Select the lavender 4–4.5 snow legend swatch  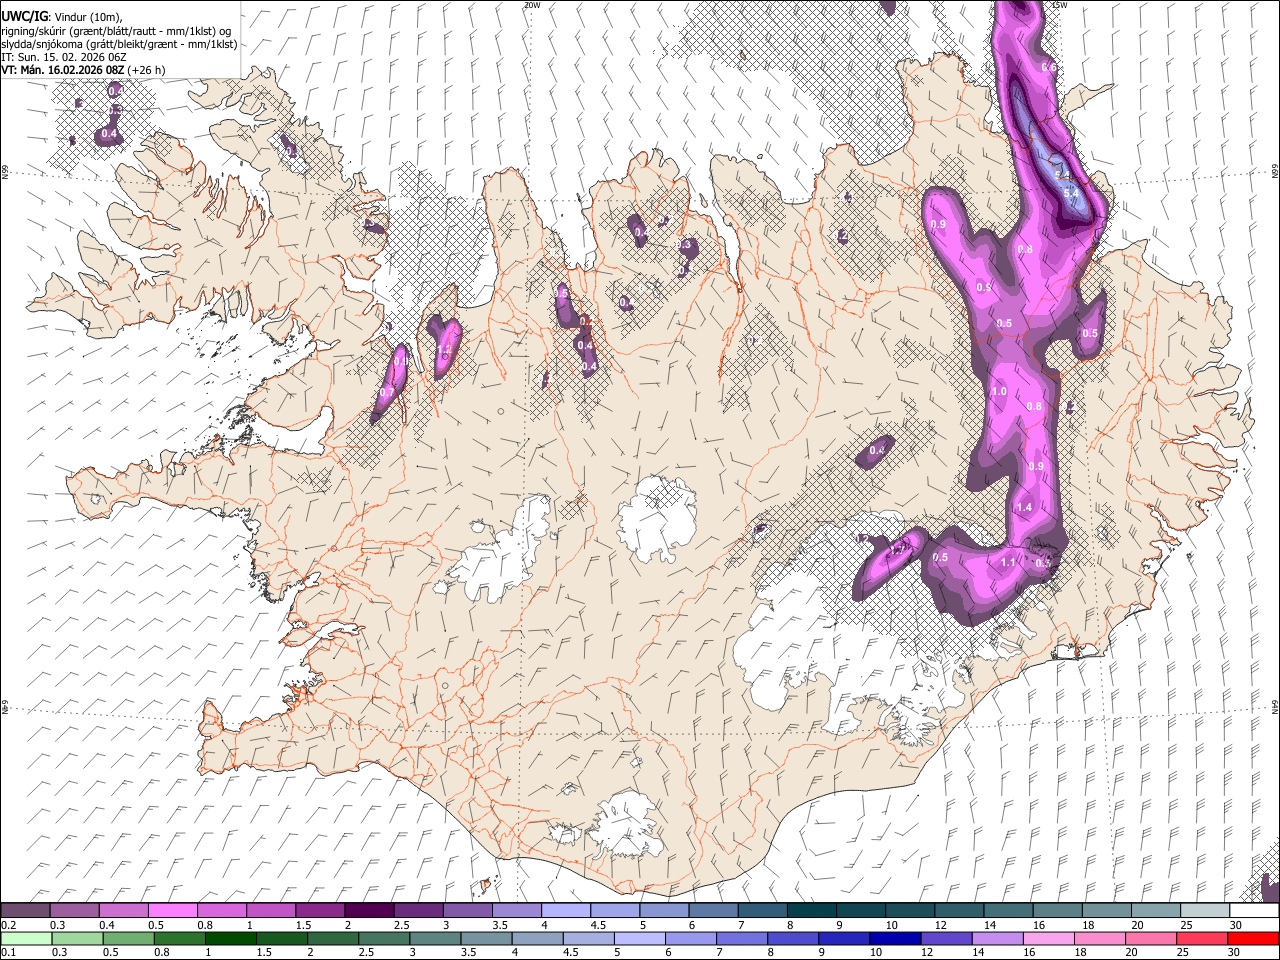(565, 911)
